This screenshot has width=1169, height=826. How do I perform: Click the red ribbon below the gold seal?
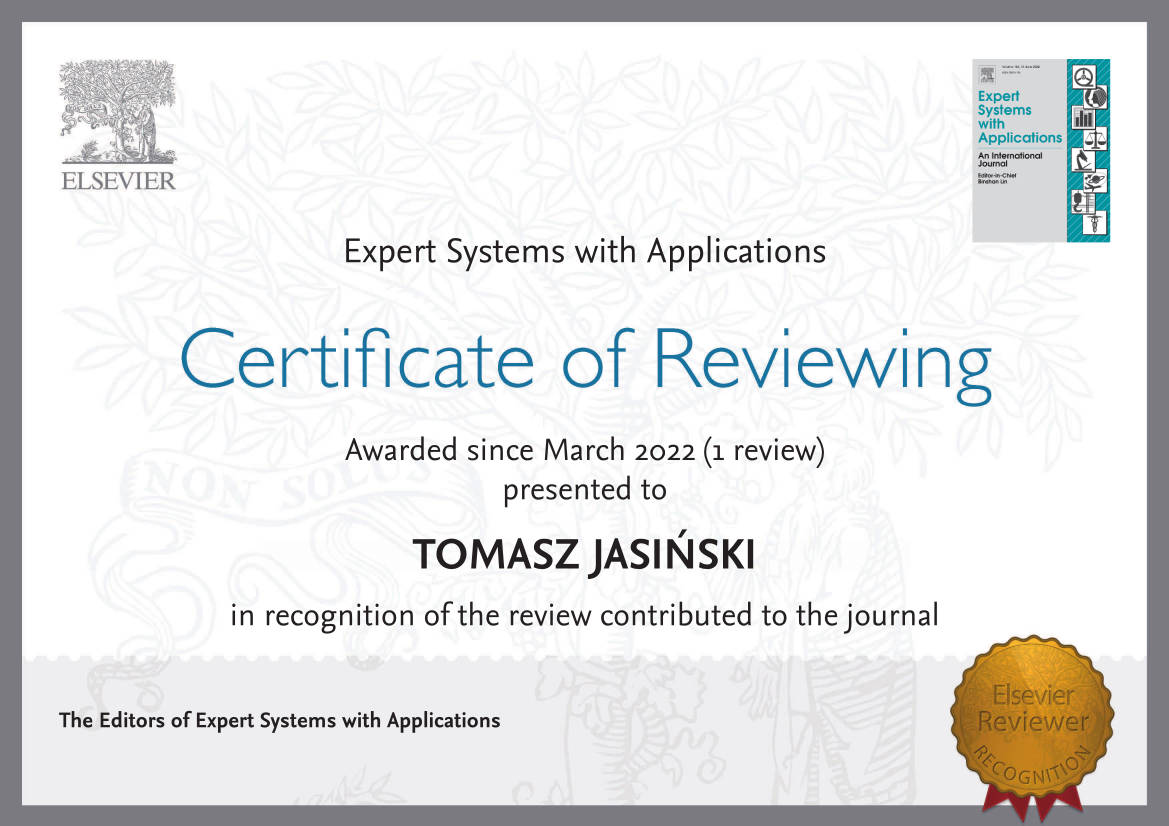coord(1033,799)
